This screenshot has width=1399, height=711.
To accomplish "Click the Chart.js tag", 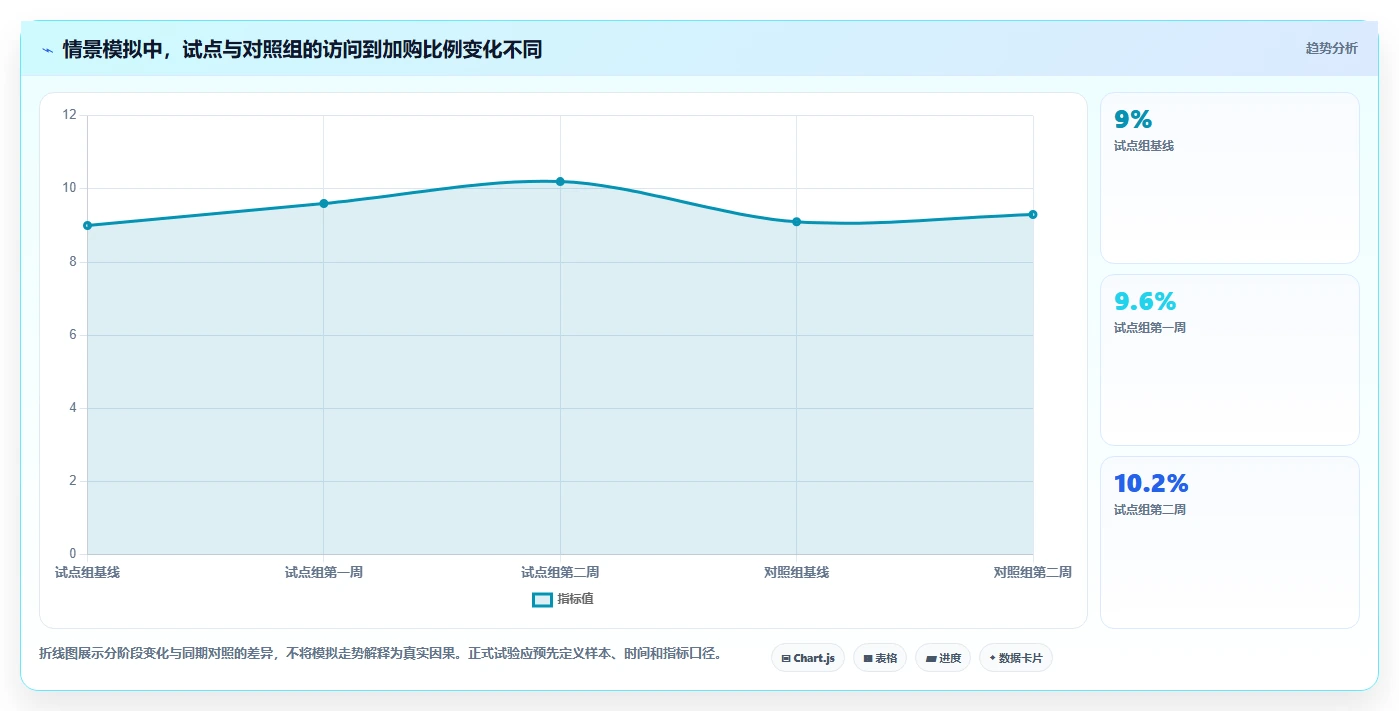I will pos(808,658).
